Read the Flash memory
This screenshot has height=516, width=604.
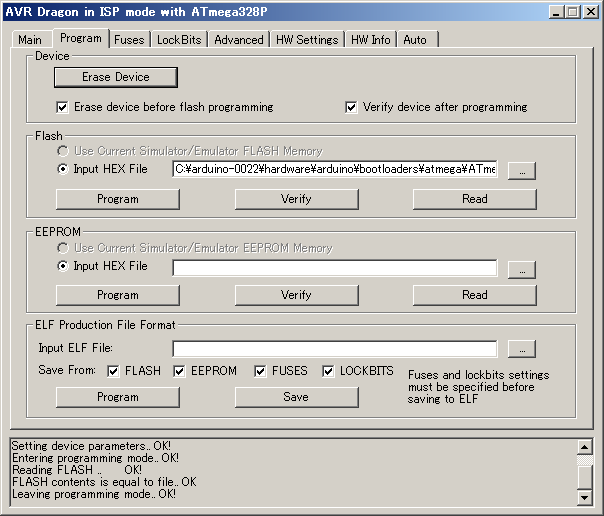tap(475, 199)
